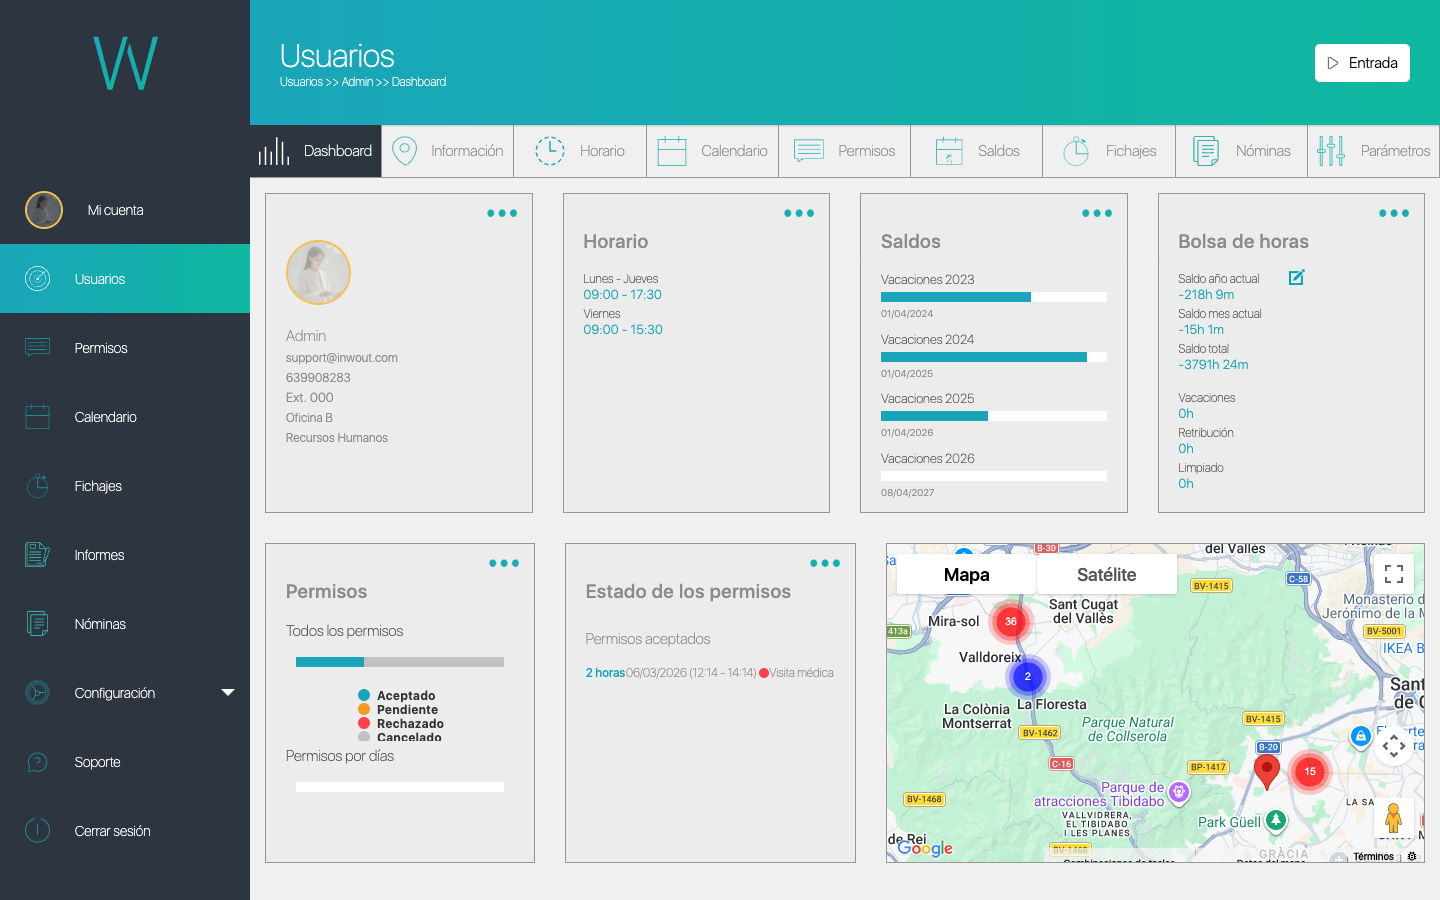Click the Admin breadcrumb link
The width and height of the screenshot is (1440, 900).
[x=357, y=82]
